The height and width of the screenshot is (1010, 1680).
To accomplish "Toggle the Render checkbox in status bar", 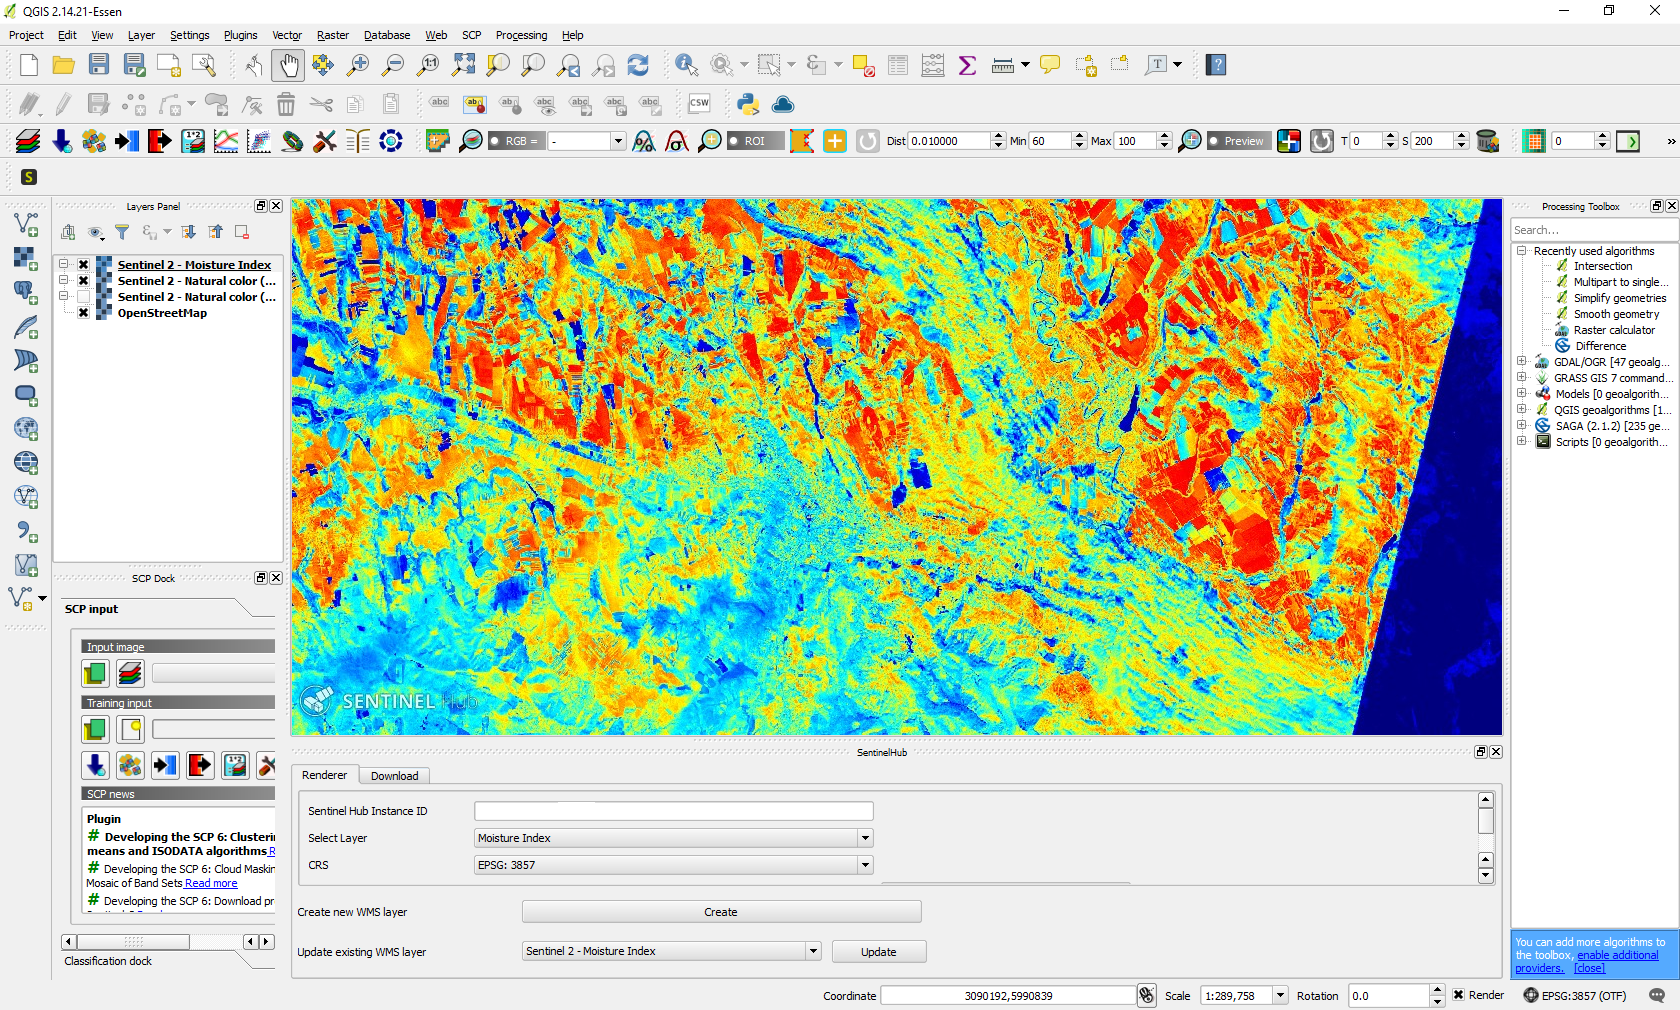I will coord(1459,995).
